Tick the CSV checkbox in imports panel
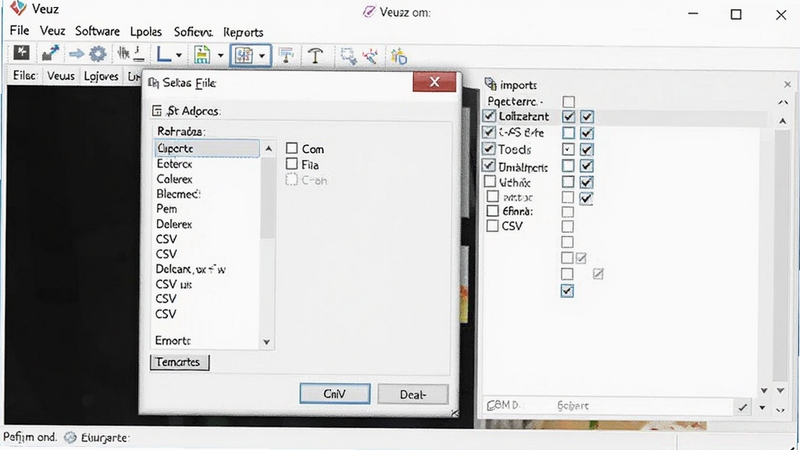Viewport: 800px width, 450px height. pyautogui.click(x=492, y=226)
